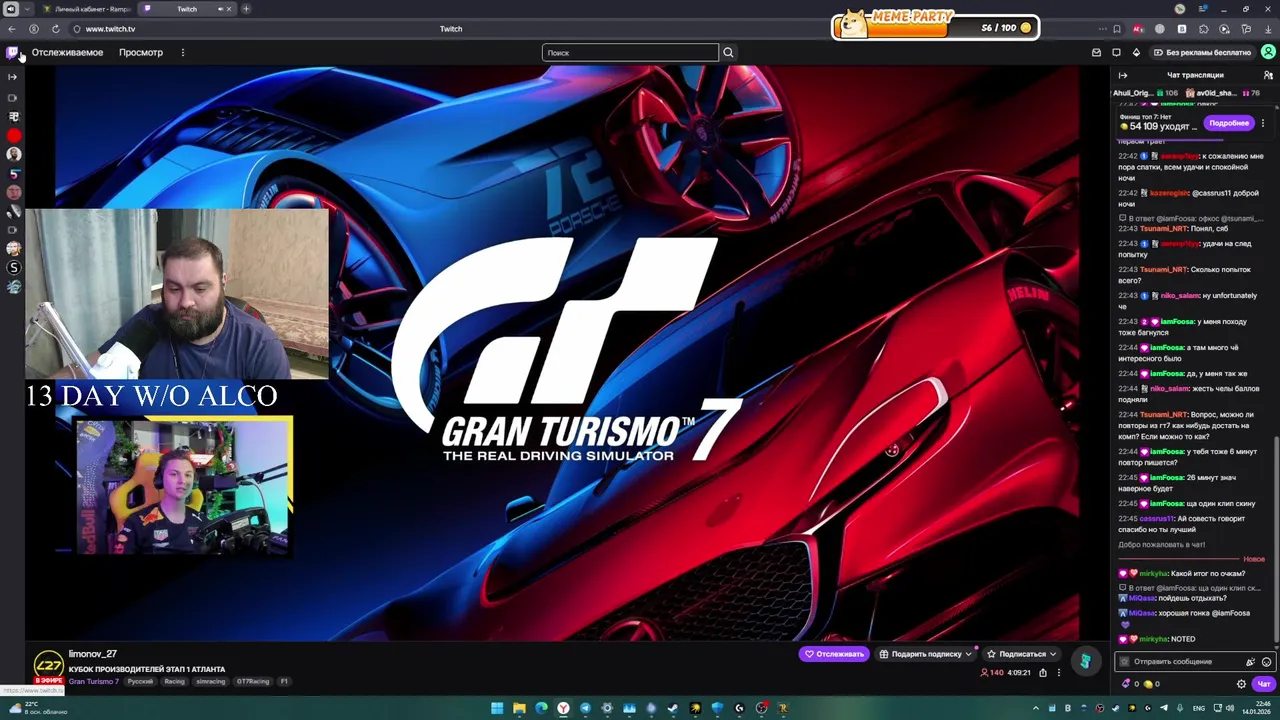
Task: Open File Explorer on the taskbar
Action: 519,708
